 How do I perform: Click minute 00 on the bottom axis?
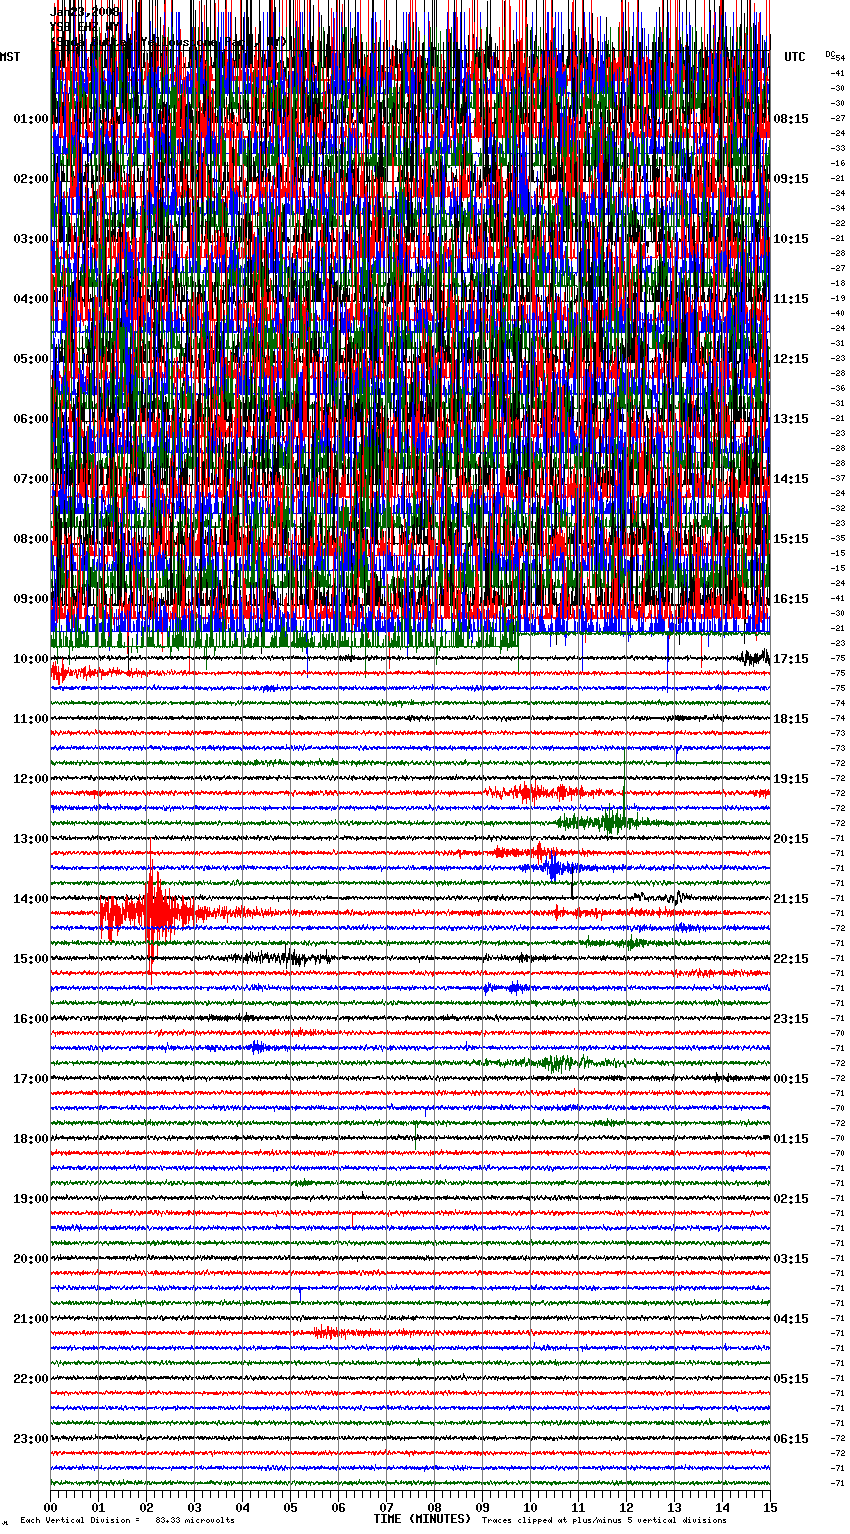coord(51,1507)
